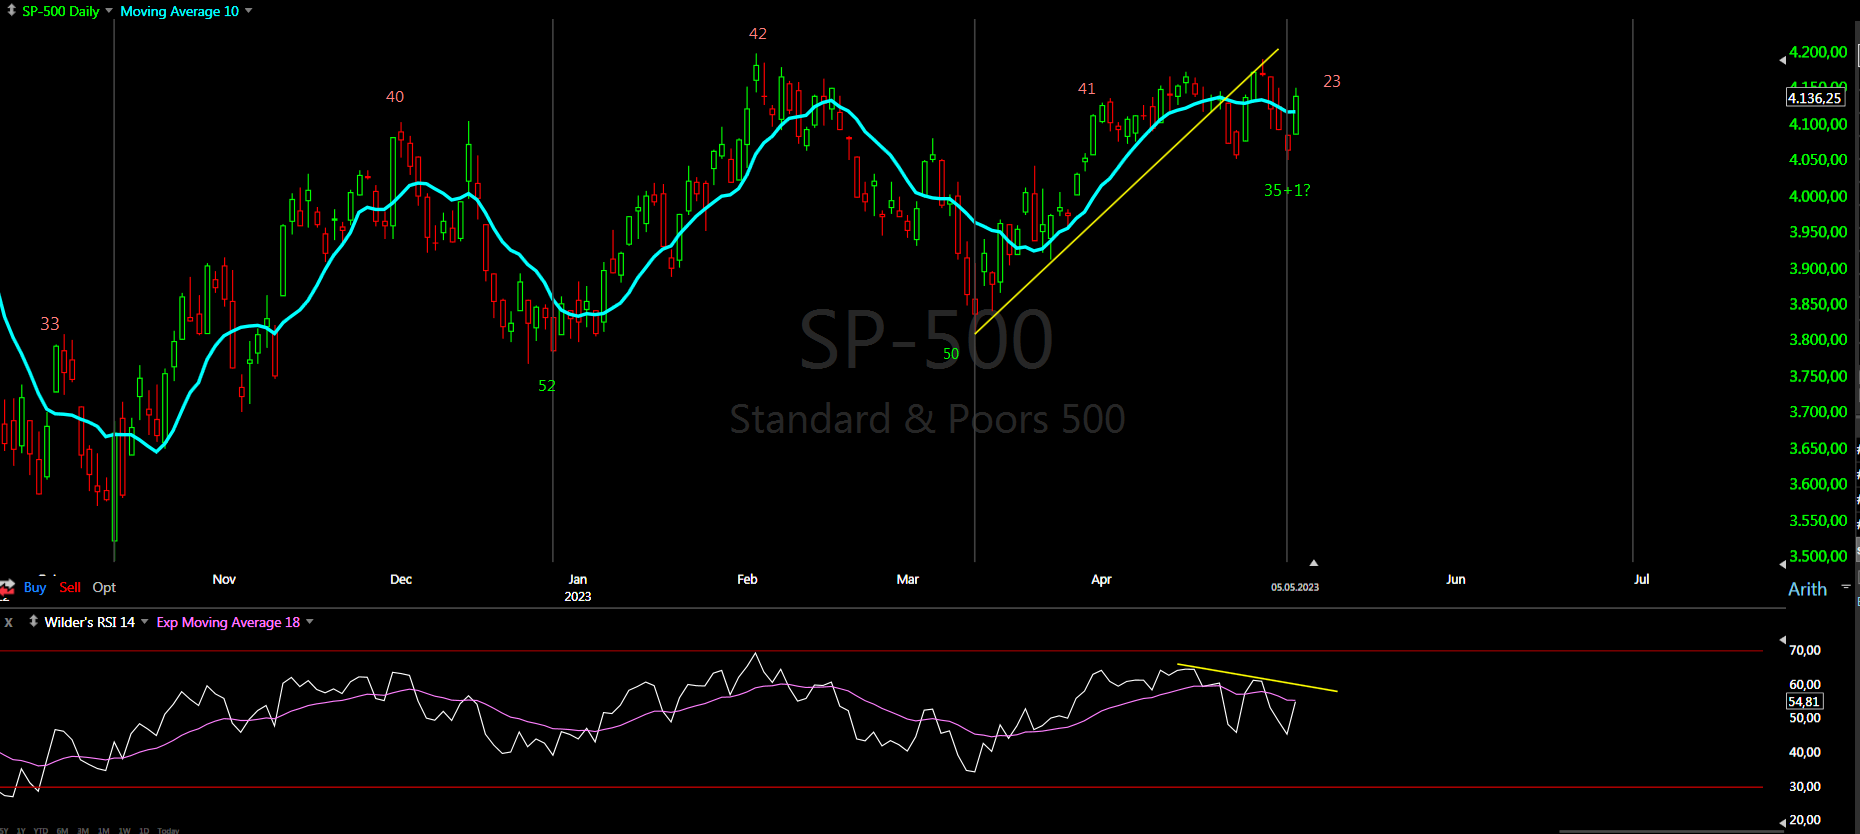
Task: Click the Feb label on the time axis
Action: pyautogui.click(x=747, y=579)
